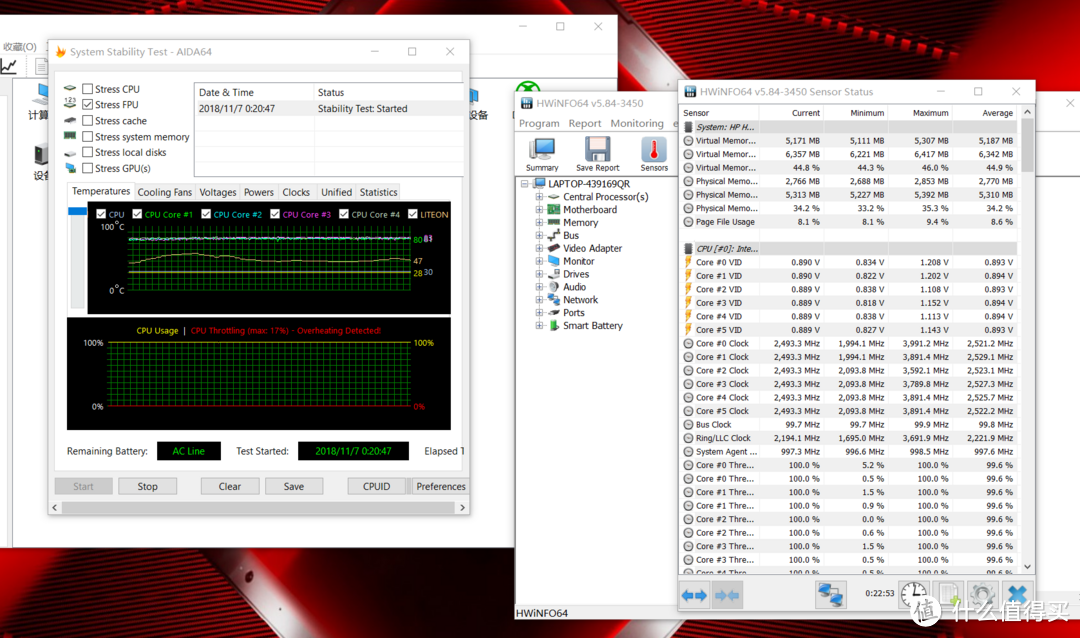Switch to the Voltages tab
The height and width of the screenshot is (638, 1080).
click(218, 192)
